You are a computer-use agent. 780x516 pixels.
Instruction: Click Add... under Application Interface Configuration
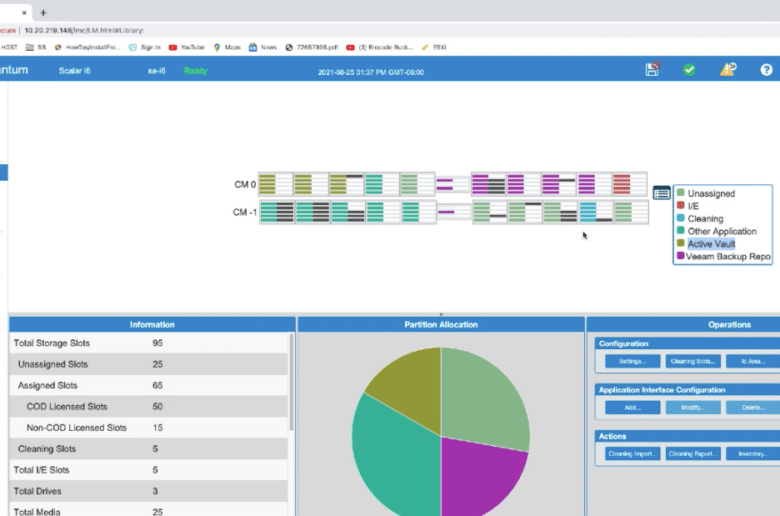(x=632, y=408)
